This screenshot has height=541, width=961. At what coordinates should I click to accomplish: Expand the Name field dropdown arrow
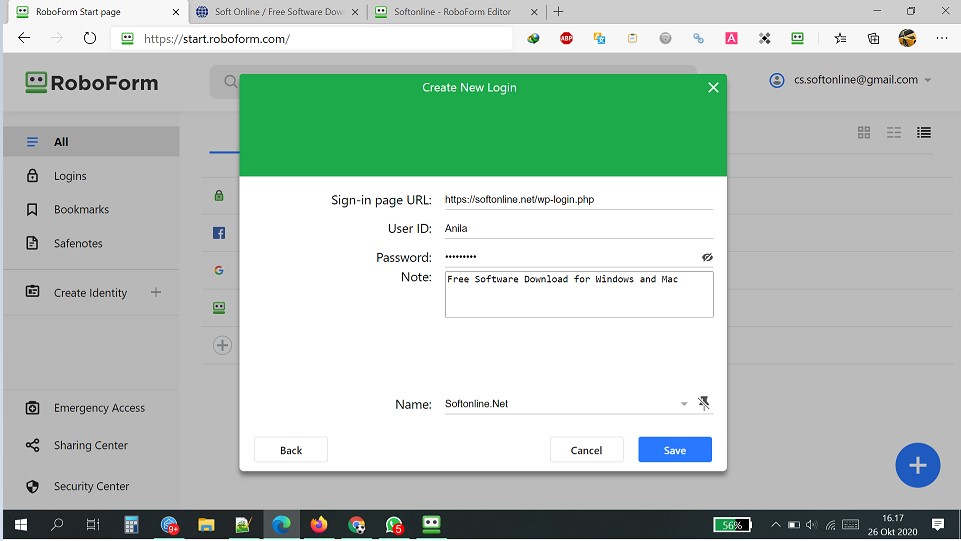683,404
